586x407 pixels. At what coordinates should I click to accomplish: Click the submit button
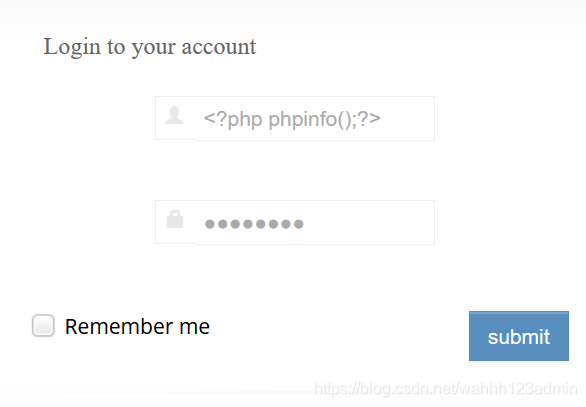pos(519,336)
